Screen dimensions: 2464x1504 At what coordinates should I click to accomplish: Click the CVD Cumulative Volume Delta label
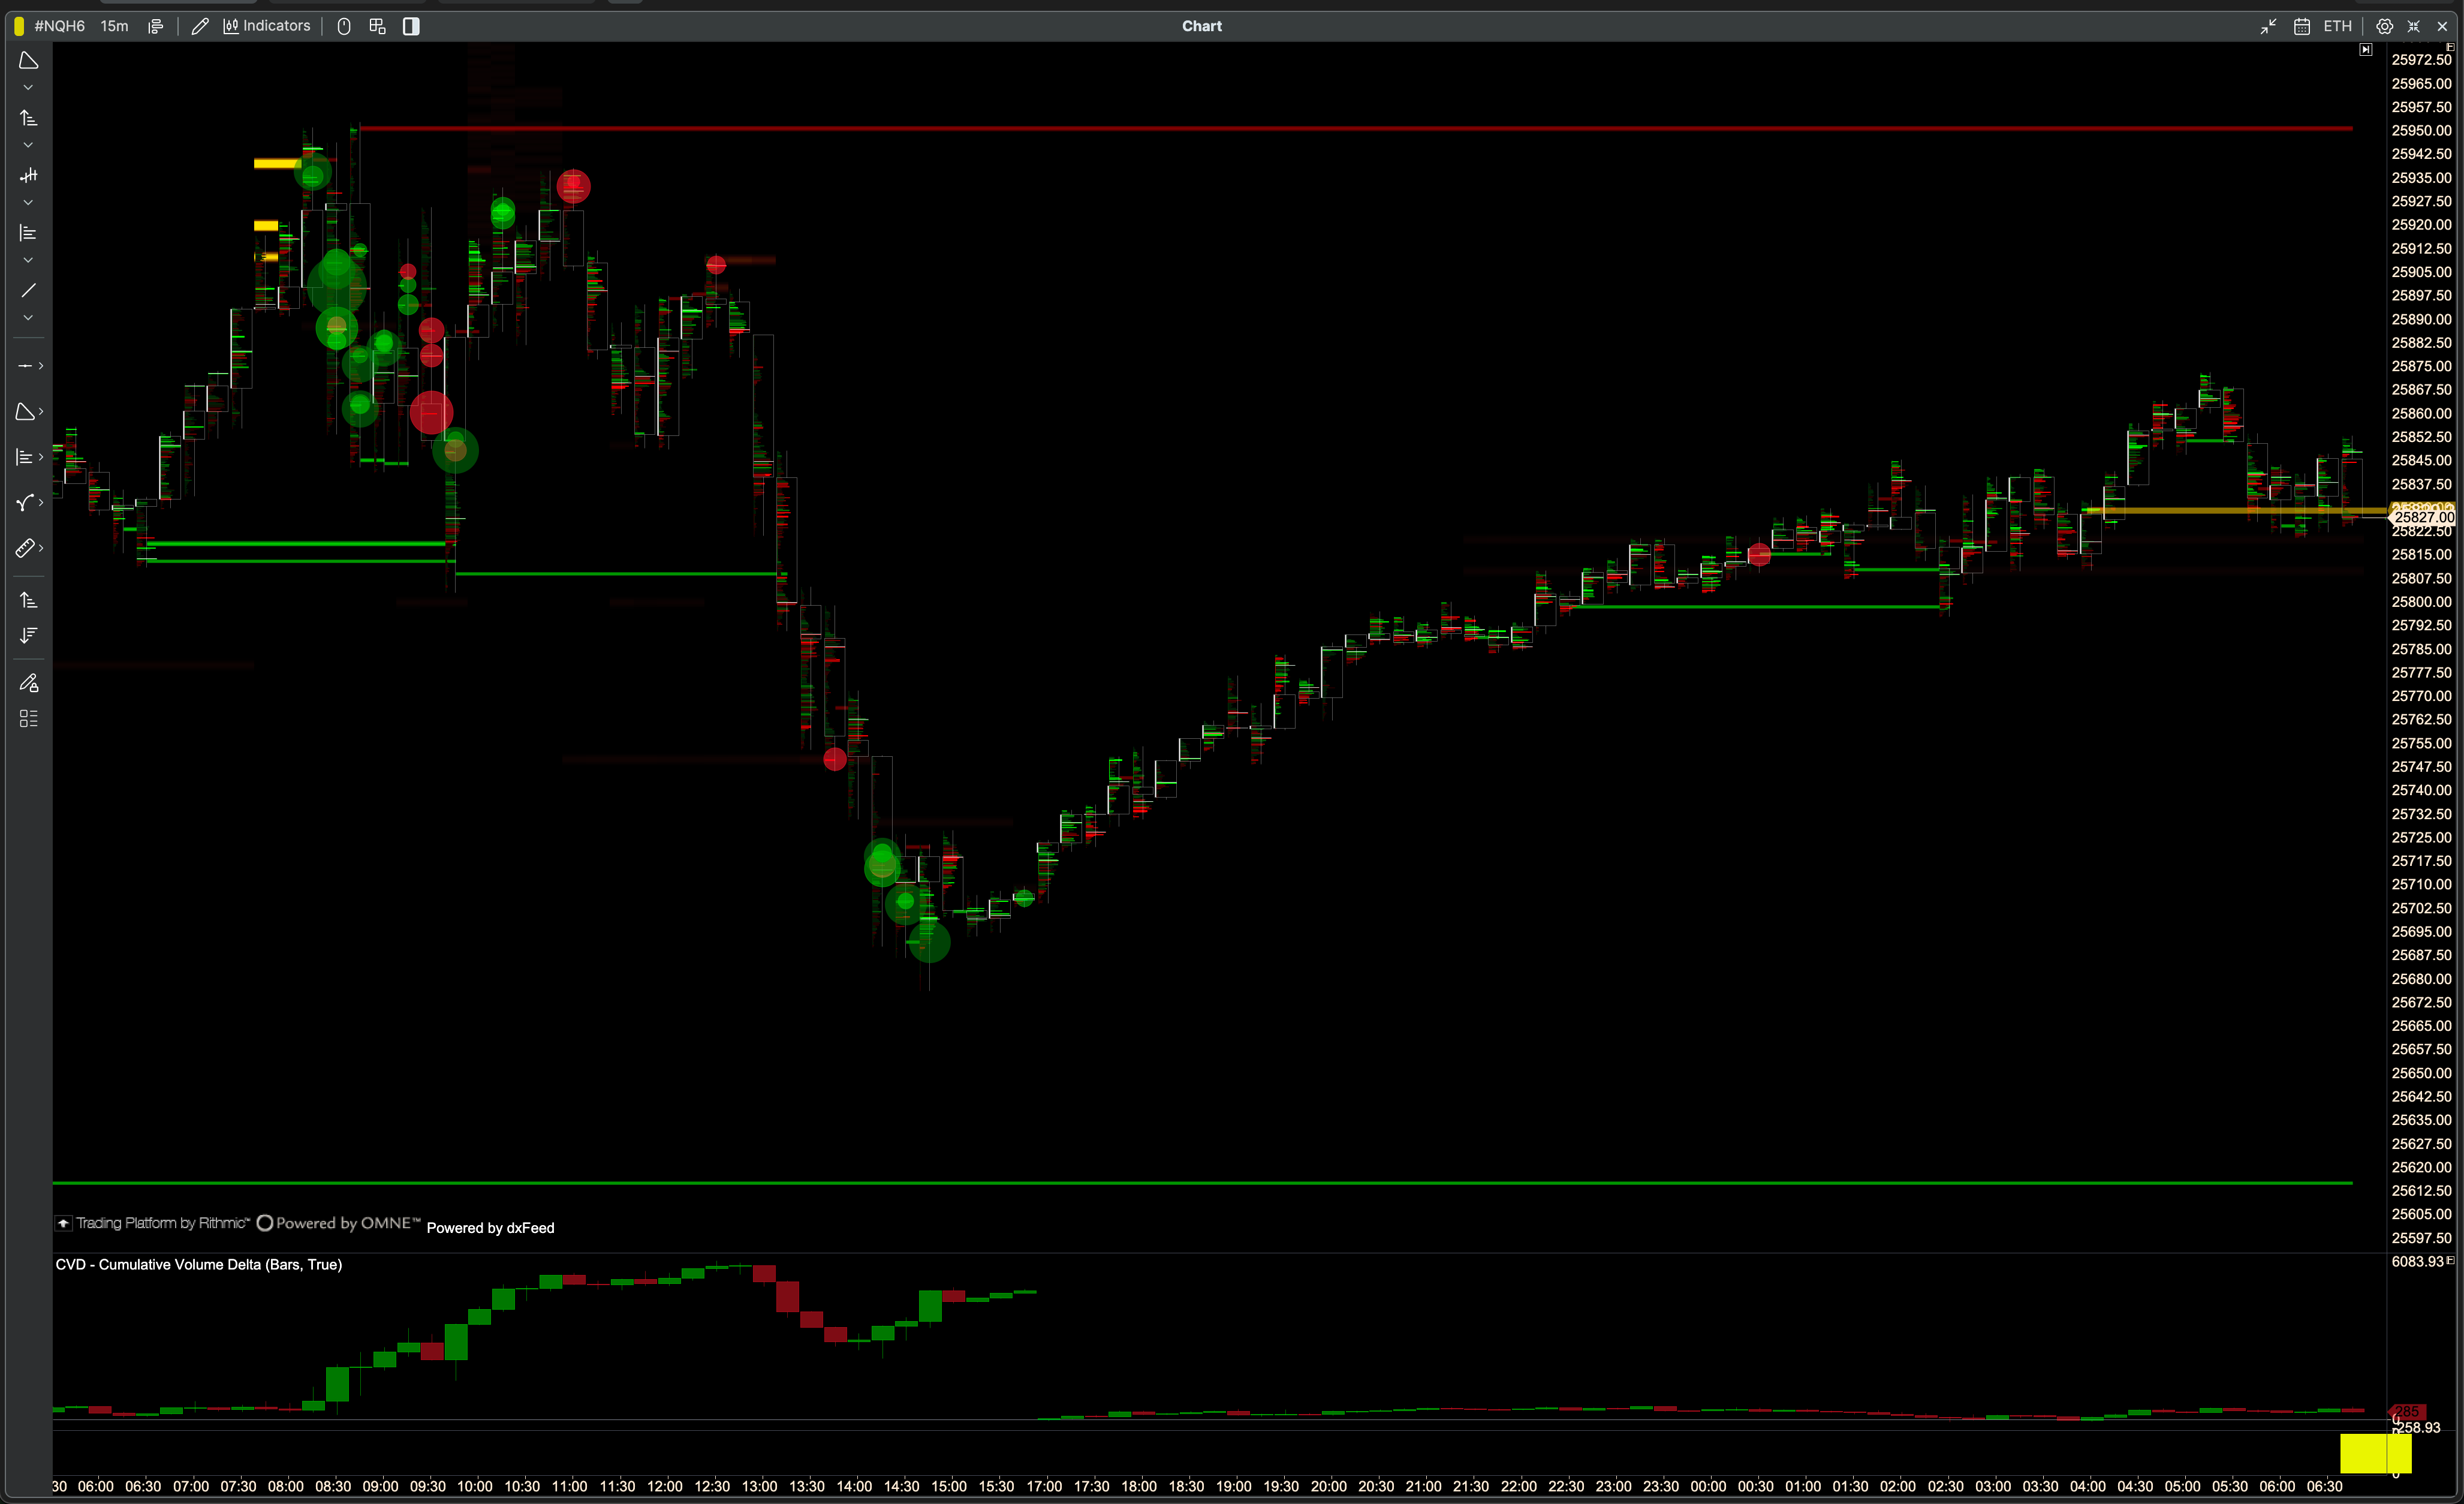[198, 1264]
